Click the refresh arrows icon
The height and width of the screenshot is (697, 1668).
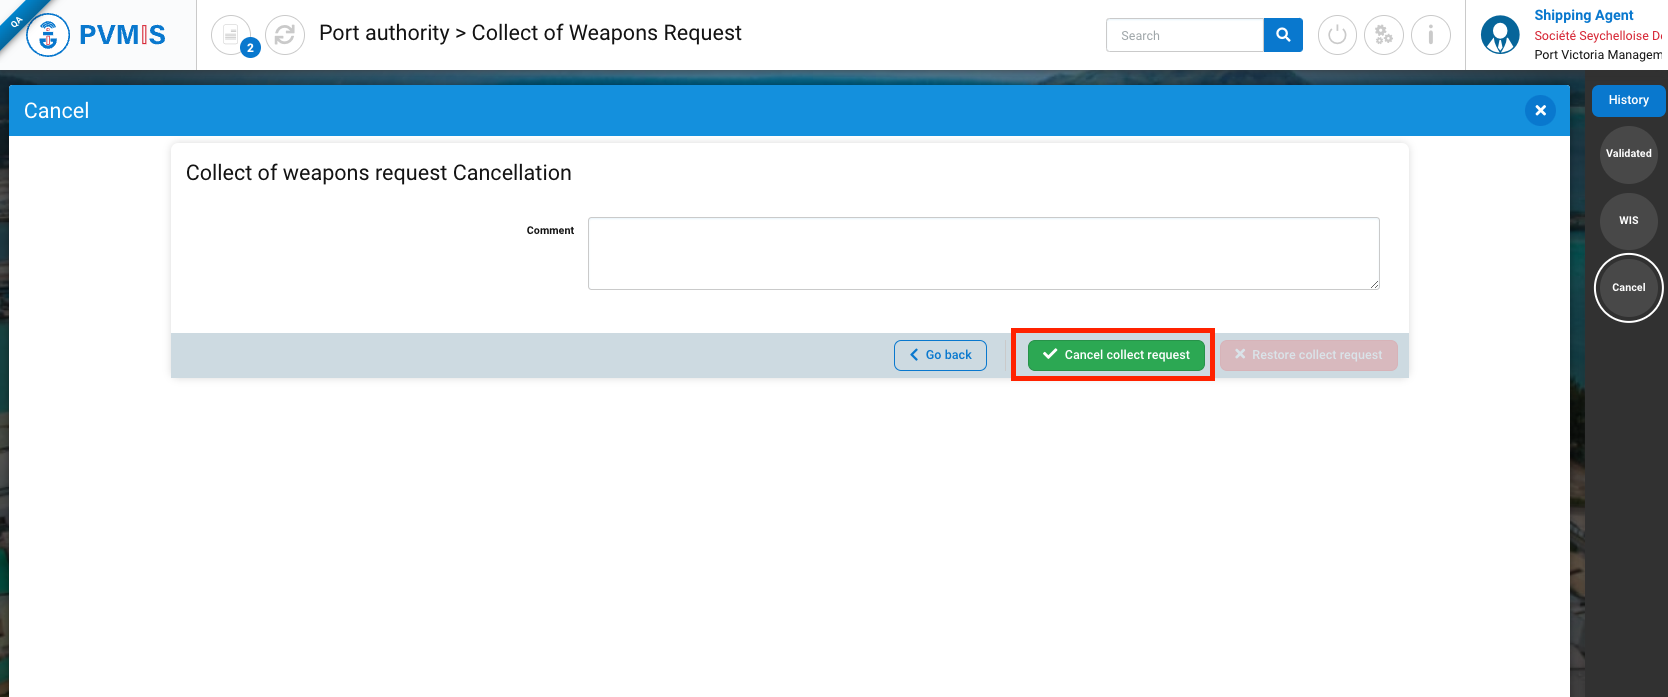tap(285, 35)
